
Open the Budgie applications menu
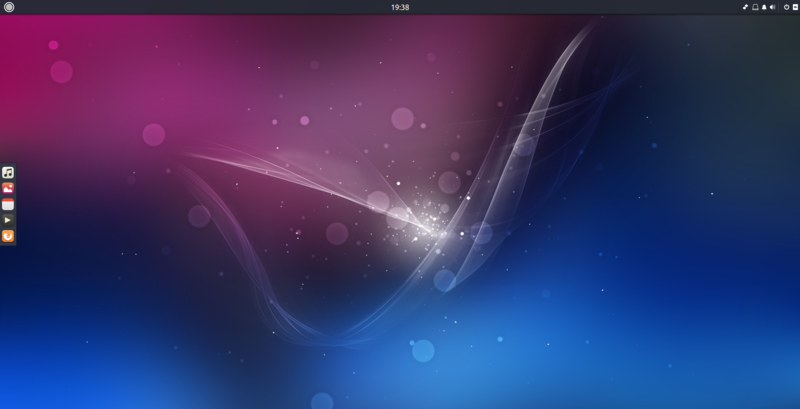click(x=9, y=7)
